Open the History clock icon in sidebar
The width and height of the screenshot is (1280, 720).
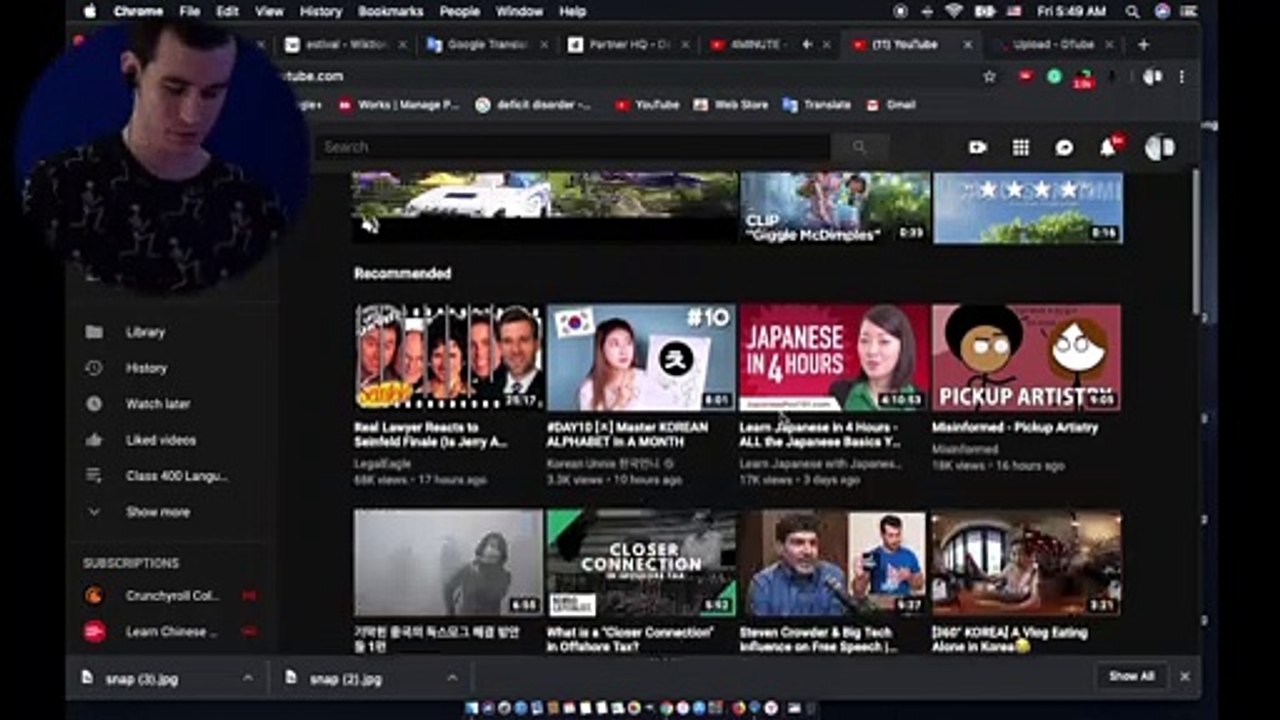[94, 368]
